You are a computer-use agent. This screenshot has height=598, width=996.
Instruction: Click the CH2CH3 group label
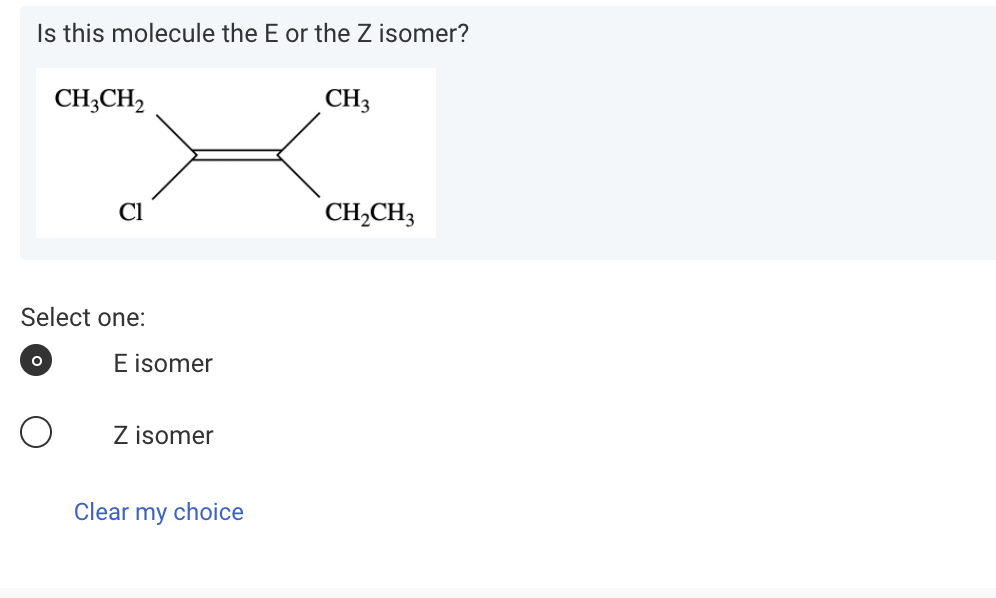369,212
